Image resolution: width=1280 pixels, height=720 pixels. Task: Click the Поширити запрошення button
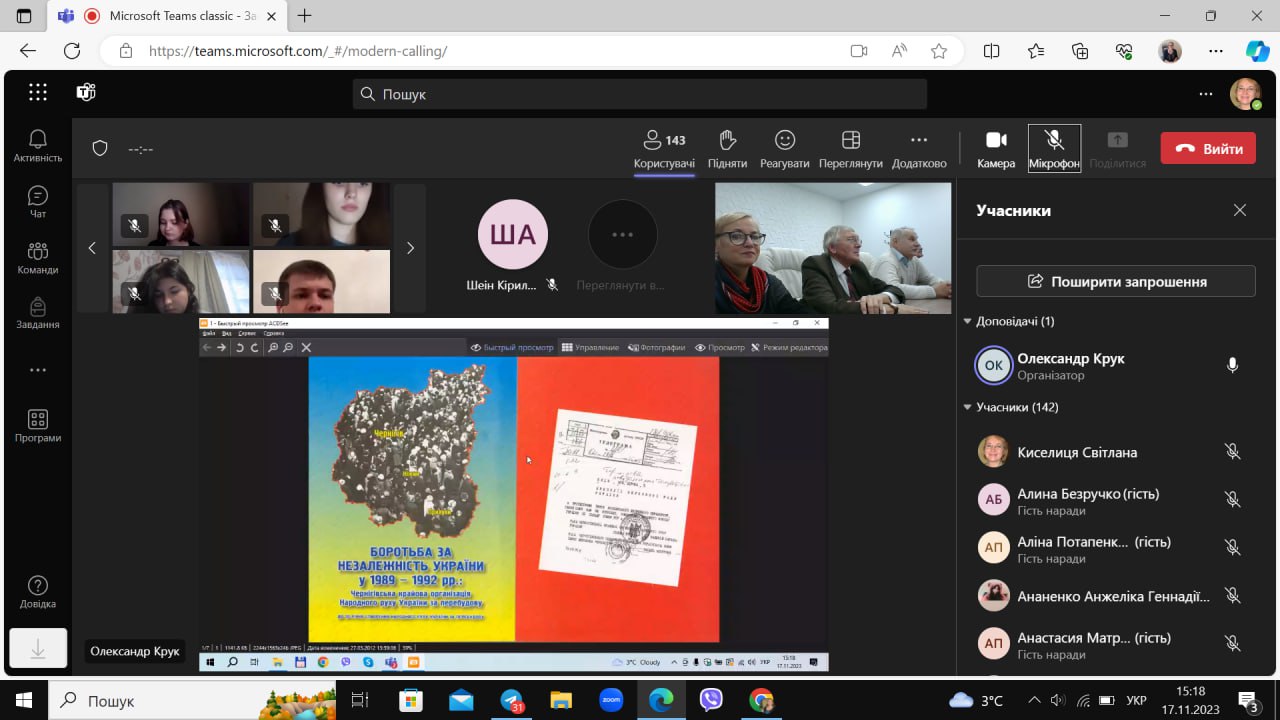[1115, 281]
